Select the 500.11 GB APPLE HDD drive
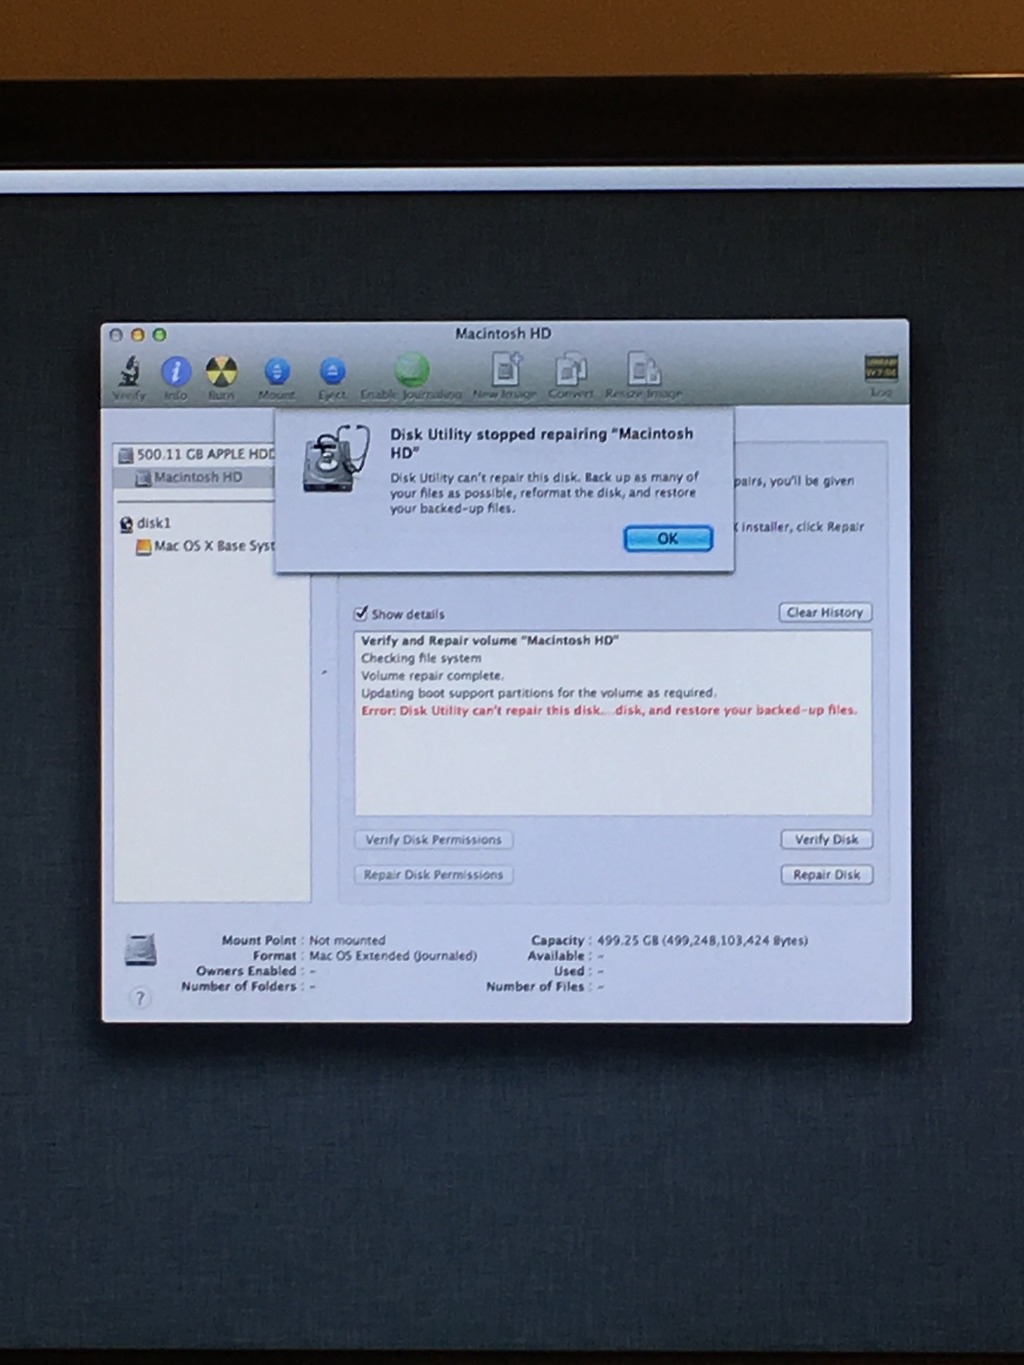 [195, 454]
